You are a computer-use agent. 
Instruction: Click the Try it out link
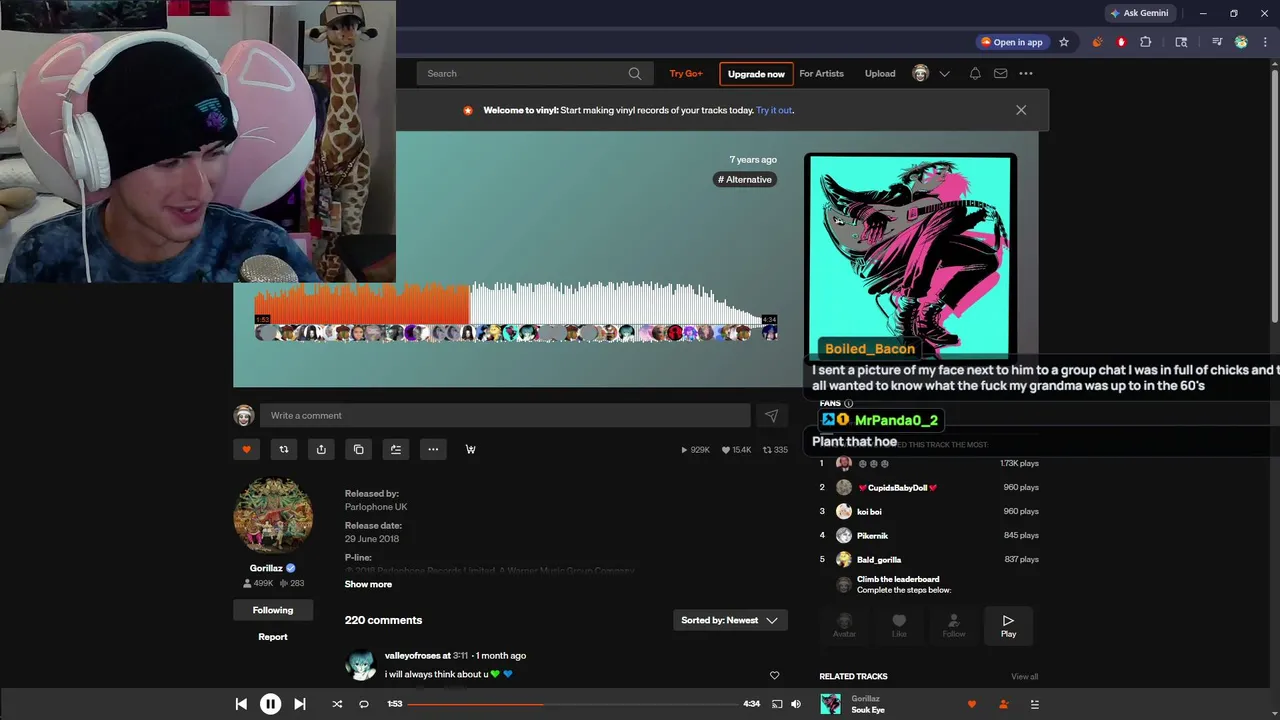(x=774, y=110)
